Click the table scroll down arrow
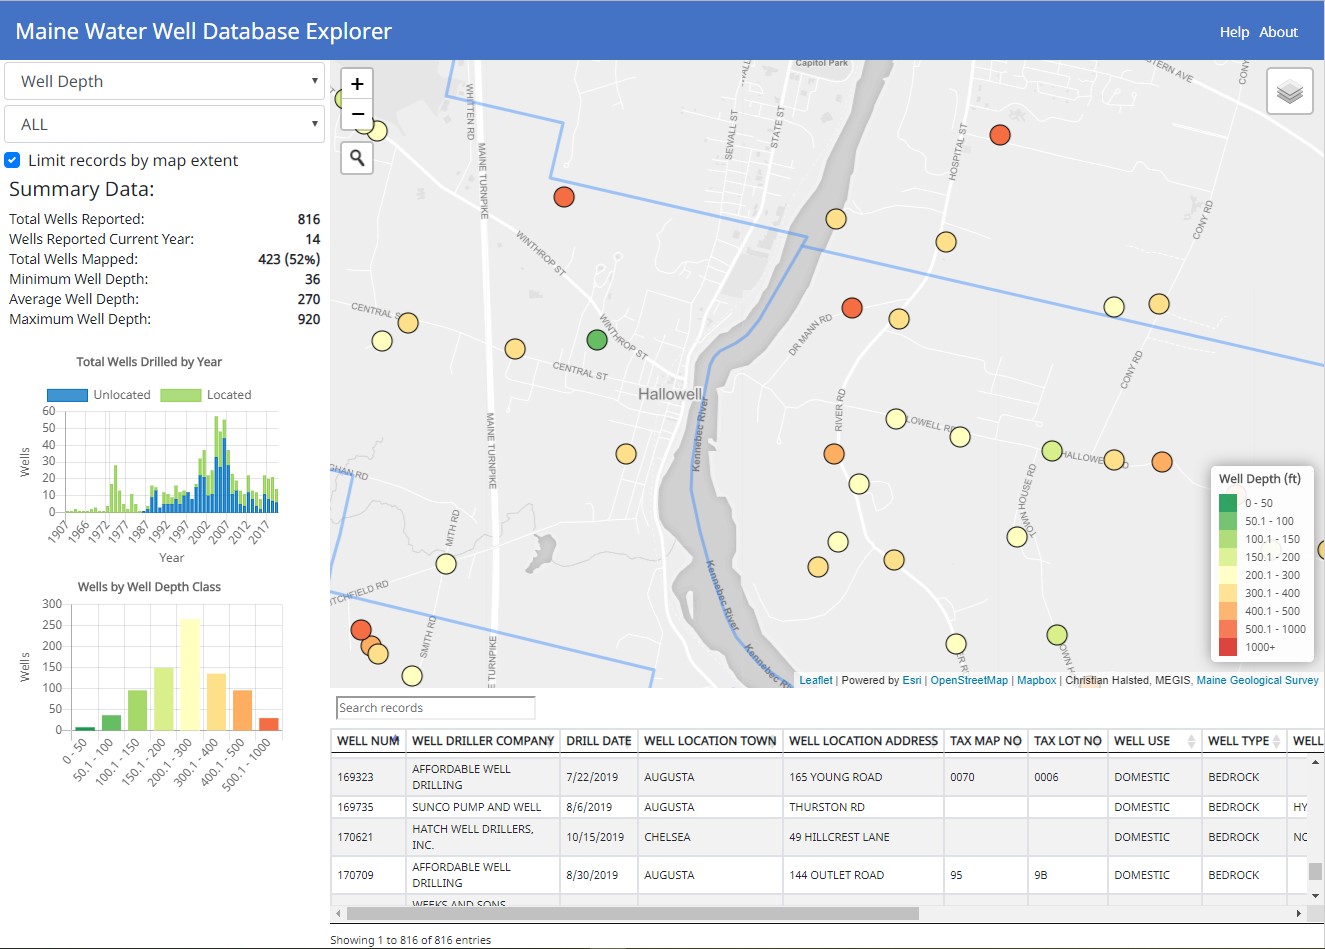Screen dimensions: 1325x949 click(1316, 895)
